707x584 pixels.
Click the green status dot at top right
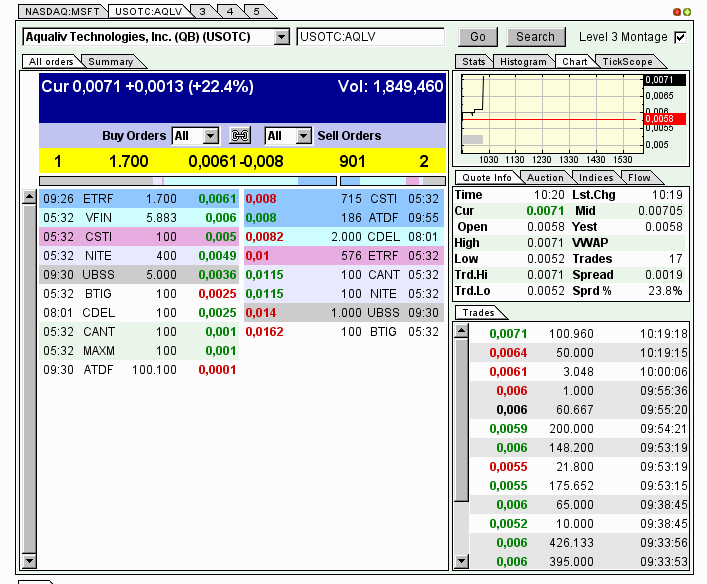click(x=687, y=12)
